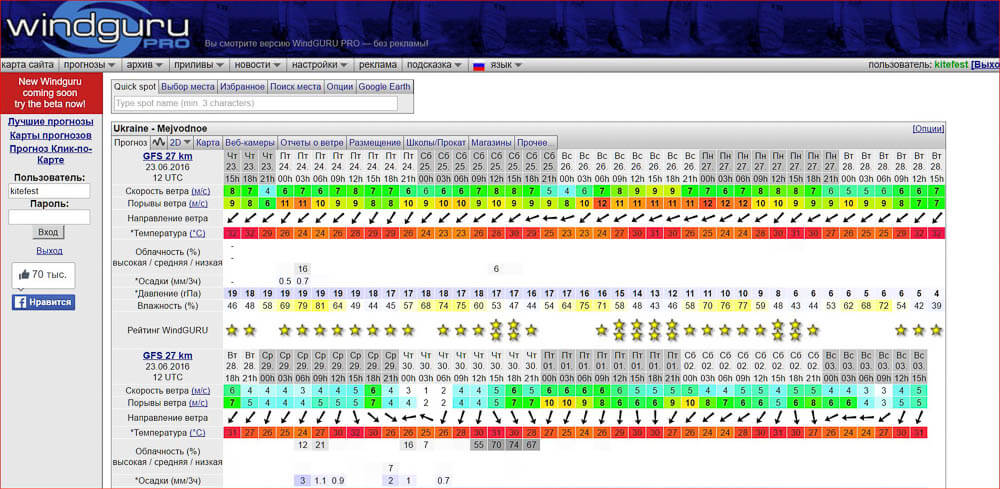Viewport: 1000px width, 489px height.
Task: Switch to Выбор места tab
Action: (188, 87)
